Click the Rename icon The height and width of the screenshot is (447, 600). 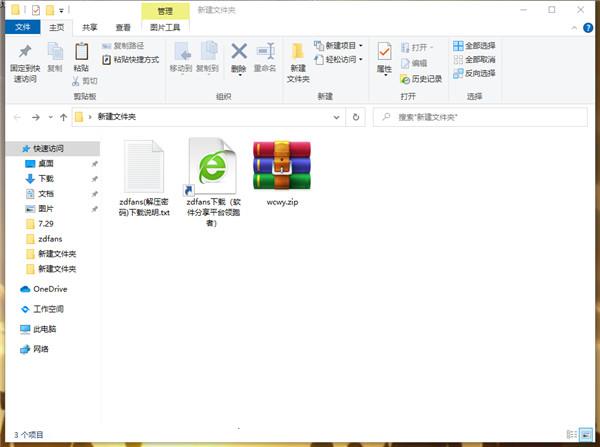click(x=265, y=51)
